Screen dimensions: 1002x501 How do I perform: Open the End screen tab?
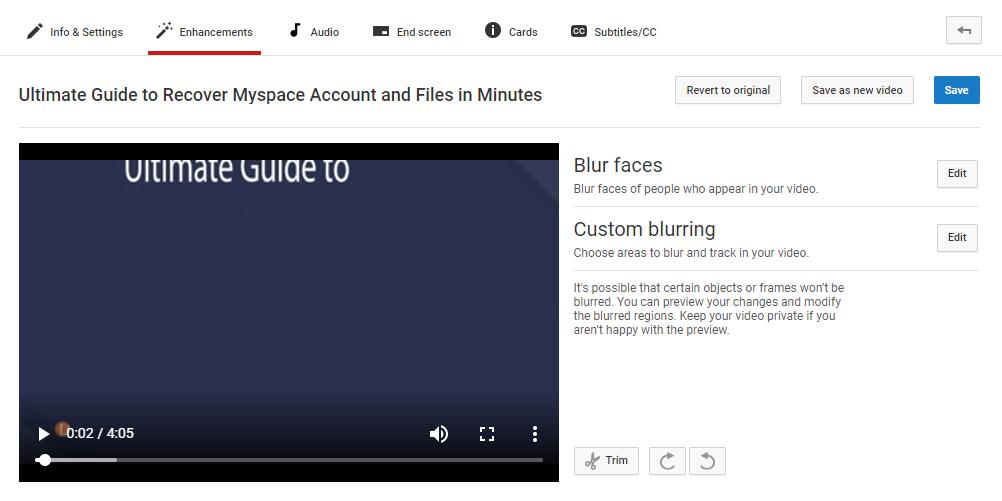(x=412, y=31)
